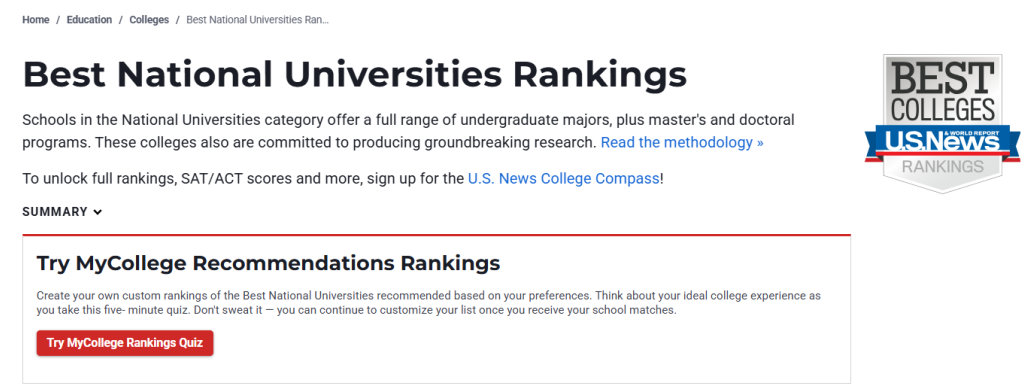Start the Try MyCollege Rankings Quiz
This screenshot has width=1035, height=389.
(125, 343)
